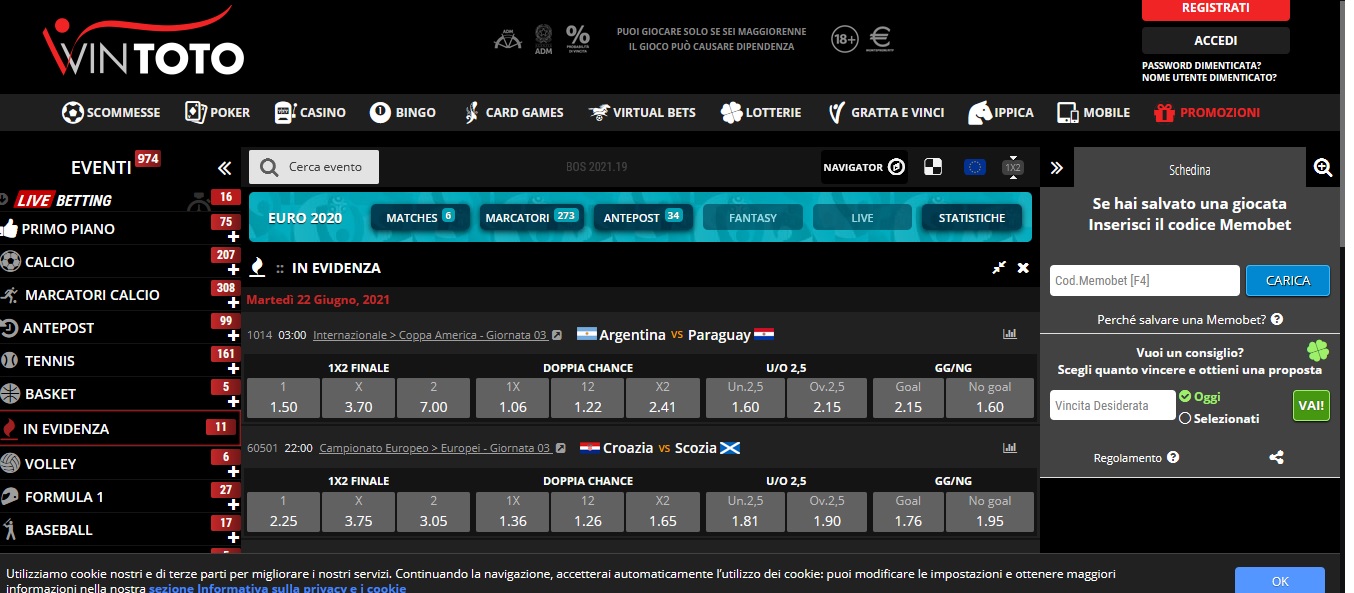Open Gratta e Vinci section
Viewport: 1354px width, 593px height.
(x=886, y=113)
